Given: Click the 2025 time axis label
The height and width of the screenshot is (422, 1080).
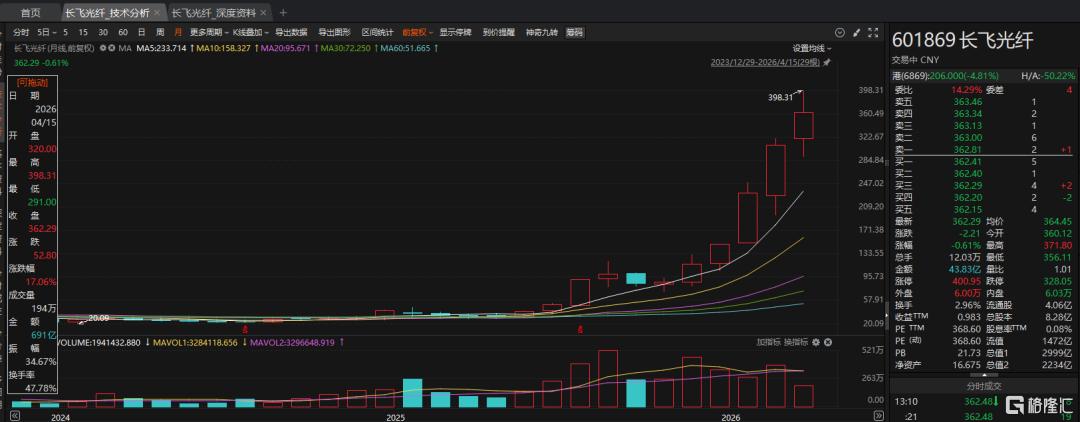Looking at the screenshot, I should [395, 416].
